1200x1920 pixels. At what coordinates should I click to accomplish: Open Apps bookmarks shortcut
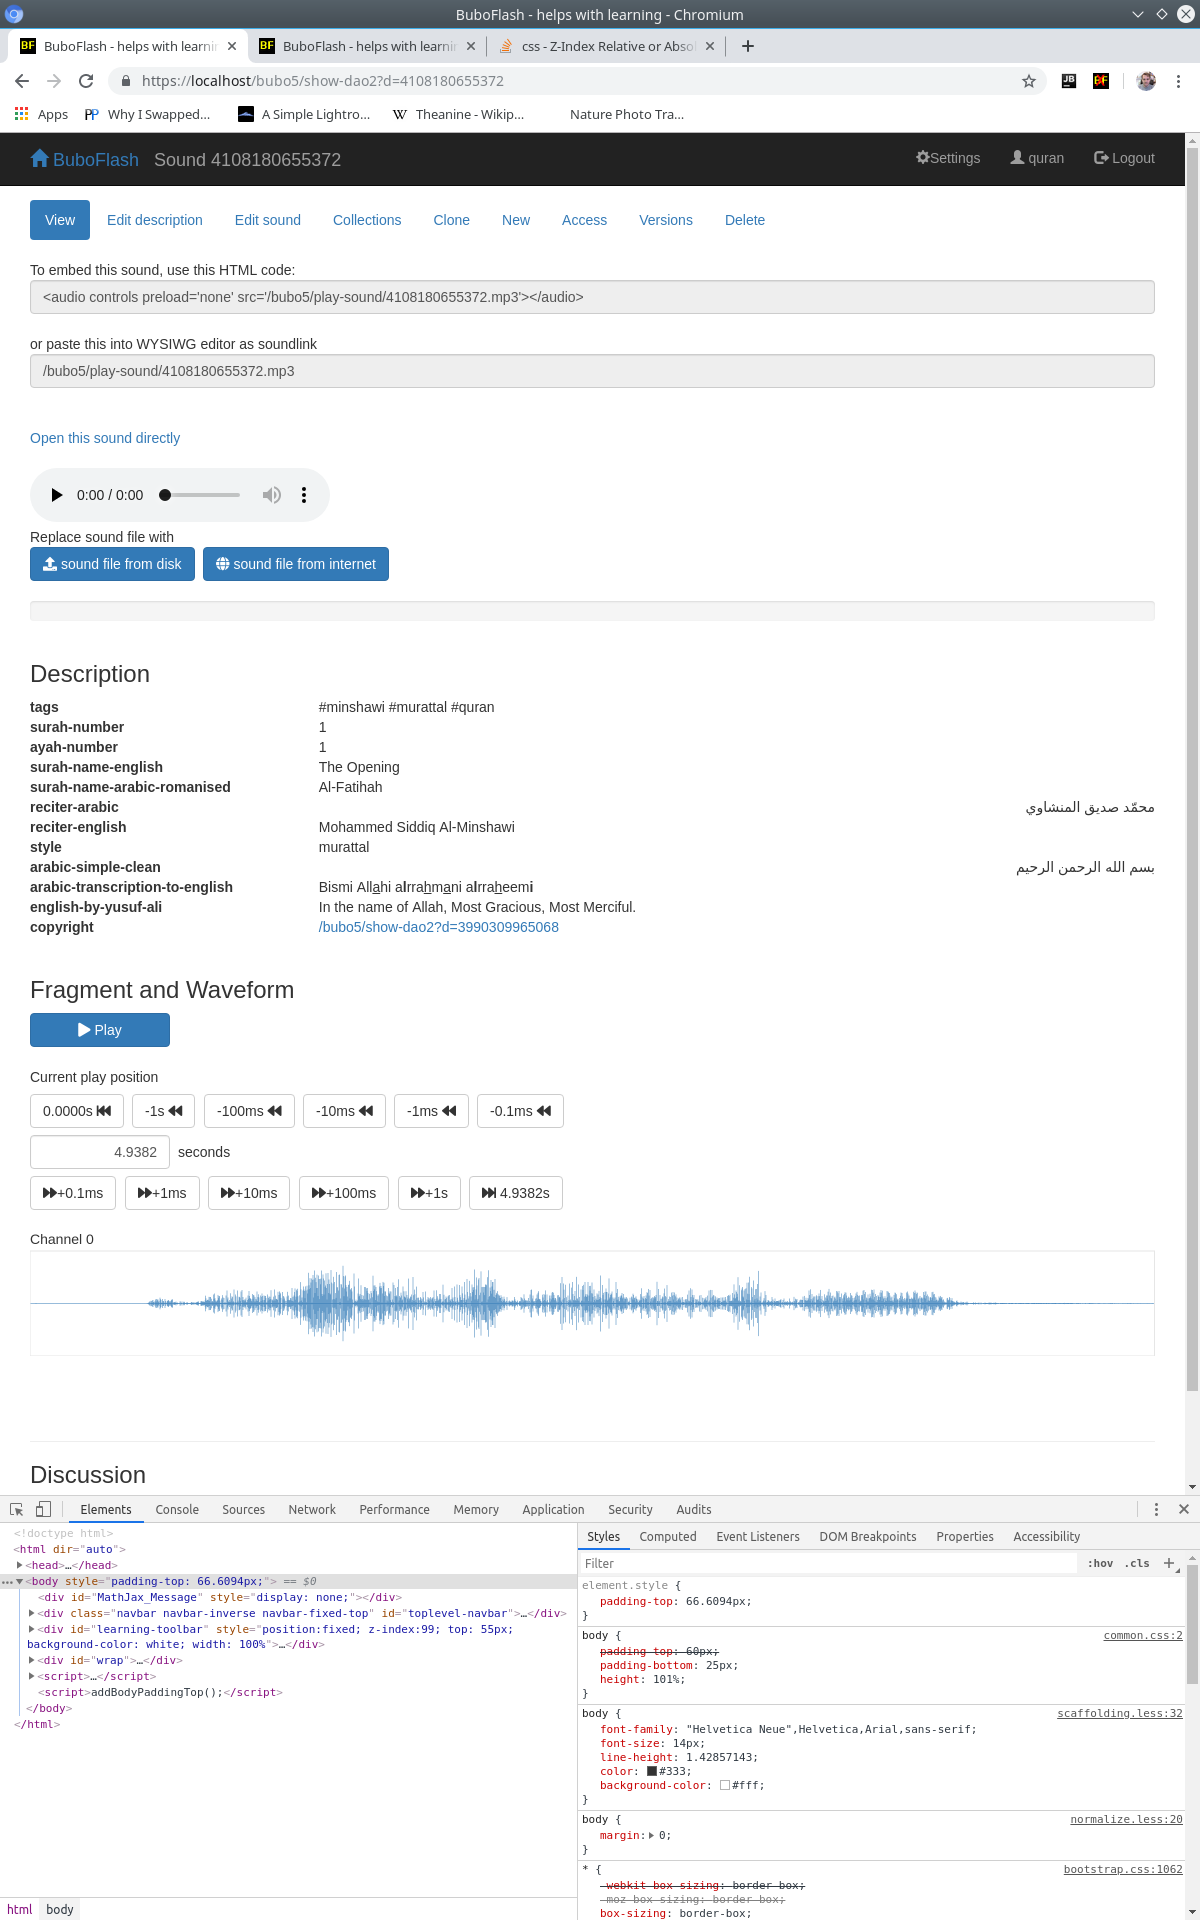pos(42,114)
